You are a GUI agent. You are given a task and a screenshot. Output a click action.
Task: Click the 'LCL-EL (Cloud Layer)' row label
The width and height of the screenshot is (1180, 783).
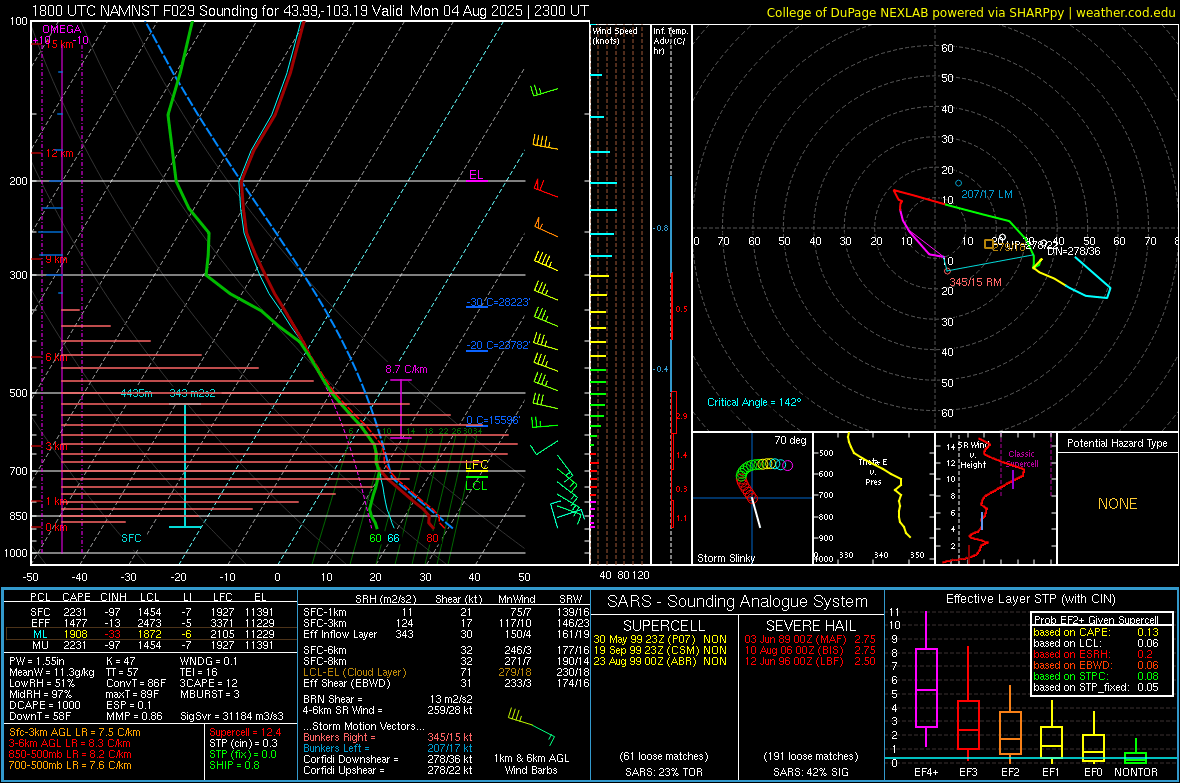click(x=354, y=672)
